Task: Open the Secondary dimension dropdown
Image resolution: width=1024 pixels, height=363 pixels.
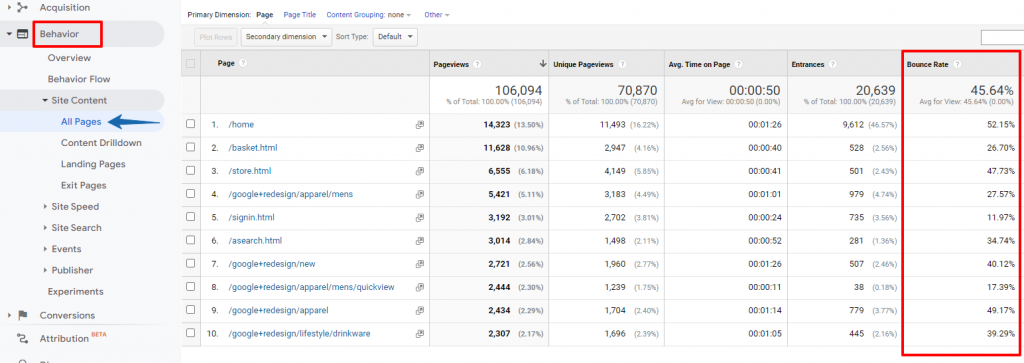Action: point(286,37)
